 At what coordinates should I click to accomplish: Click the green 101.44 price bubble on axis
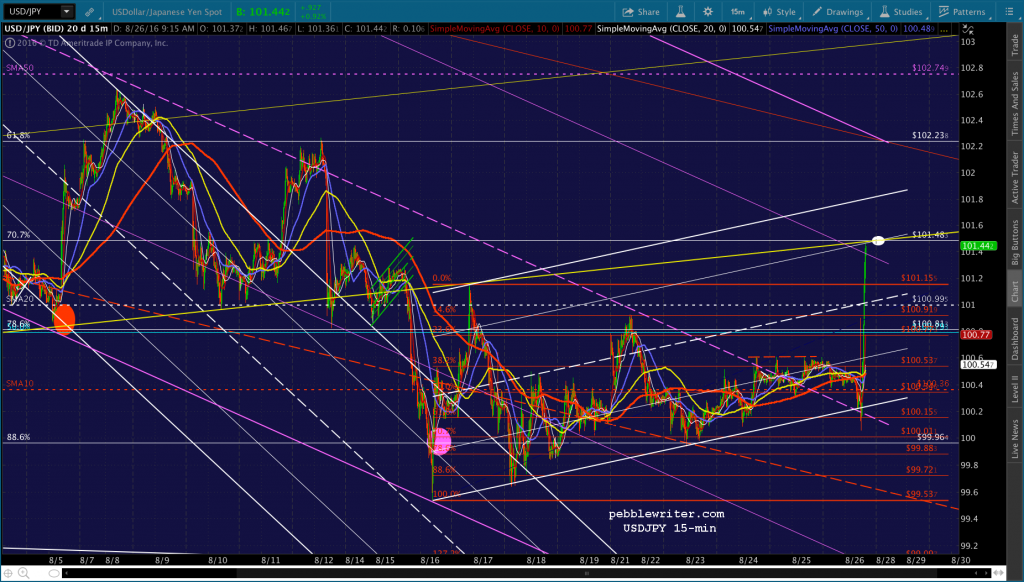(x=977, y=246)
